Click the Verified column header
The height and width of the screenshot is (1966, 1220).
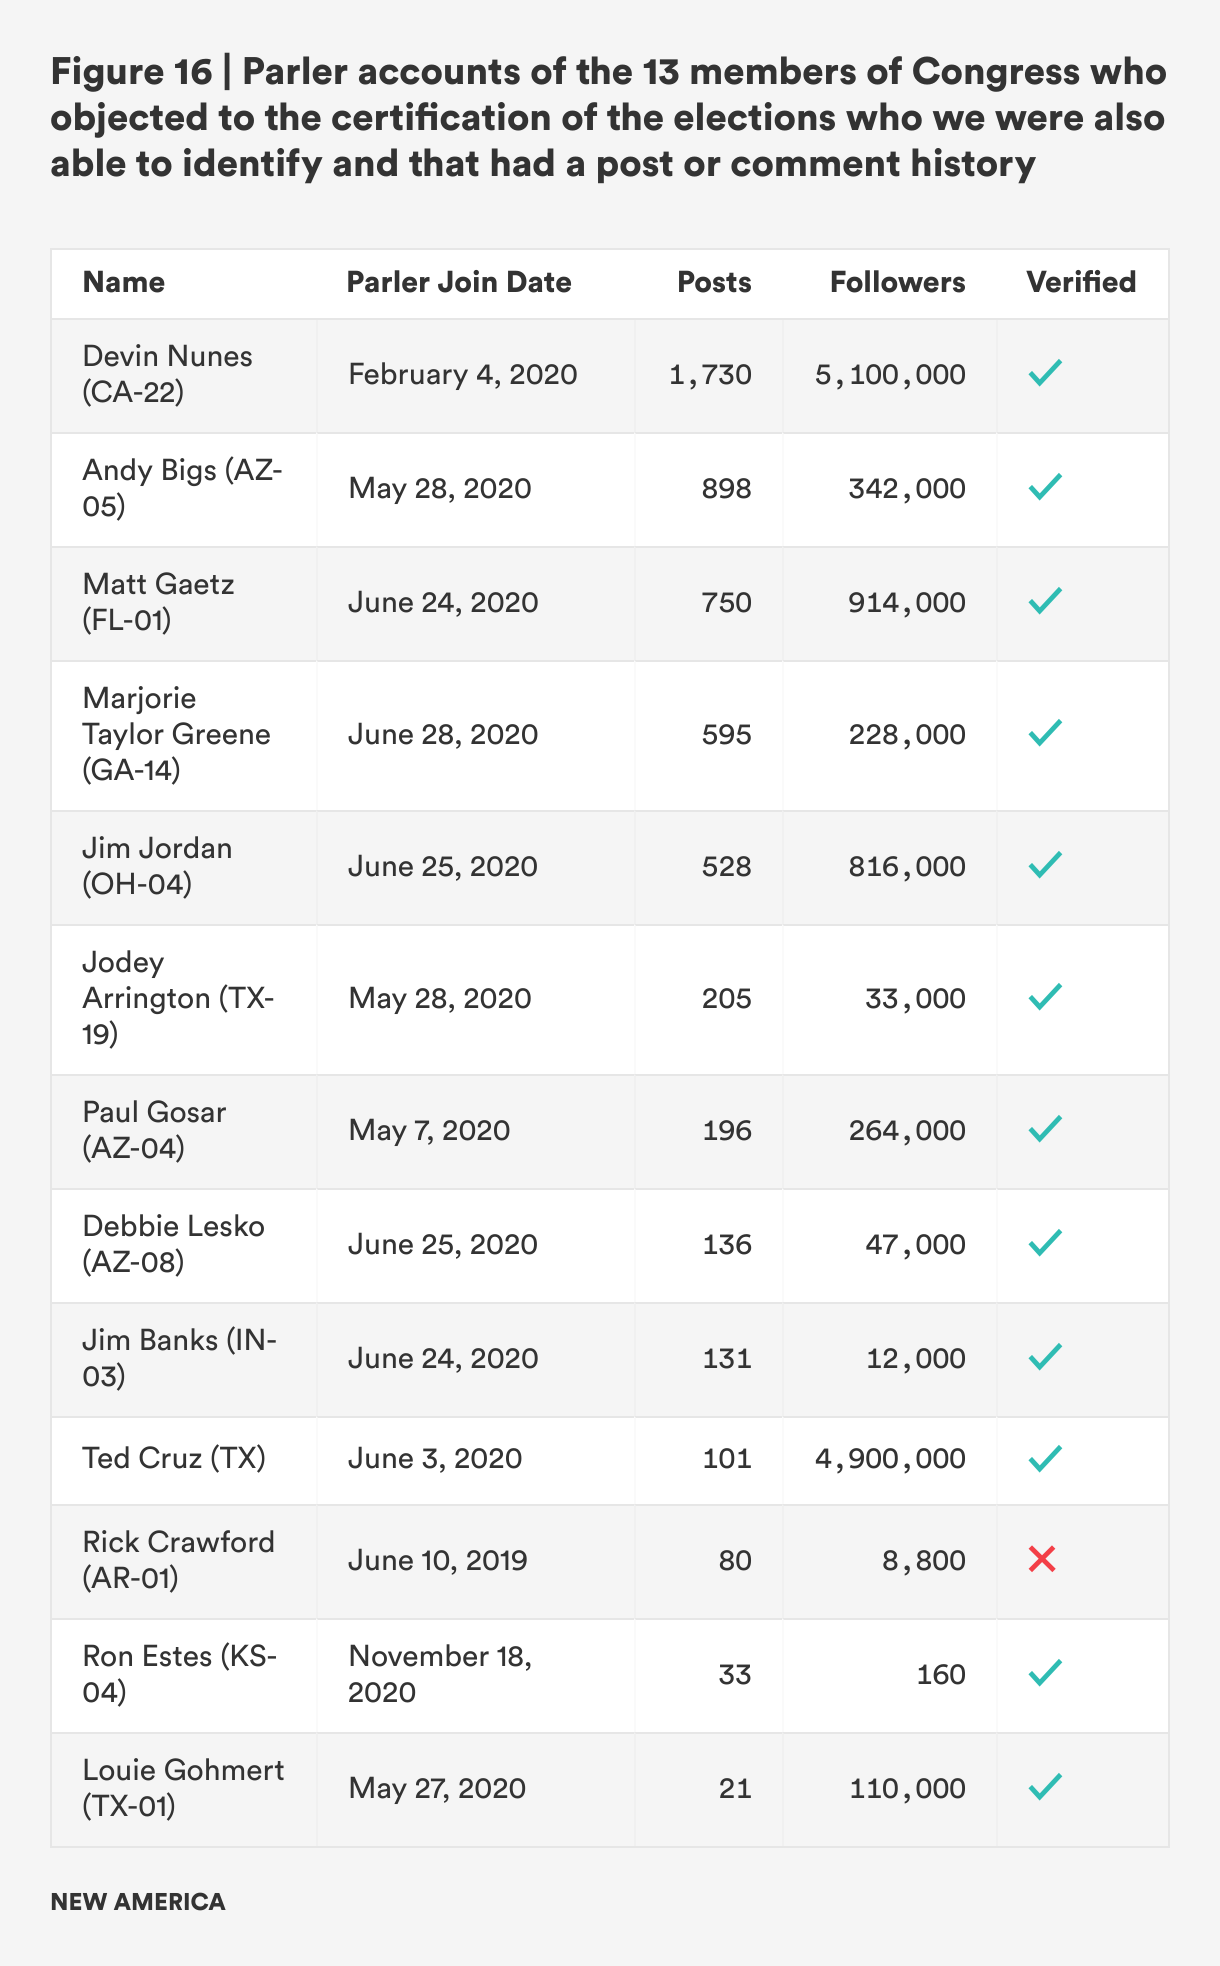pos(1081,283)
